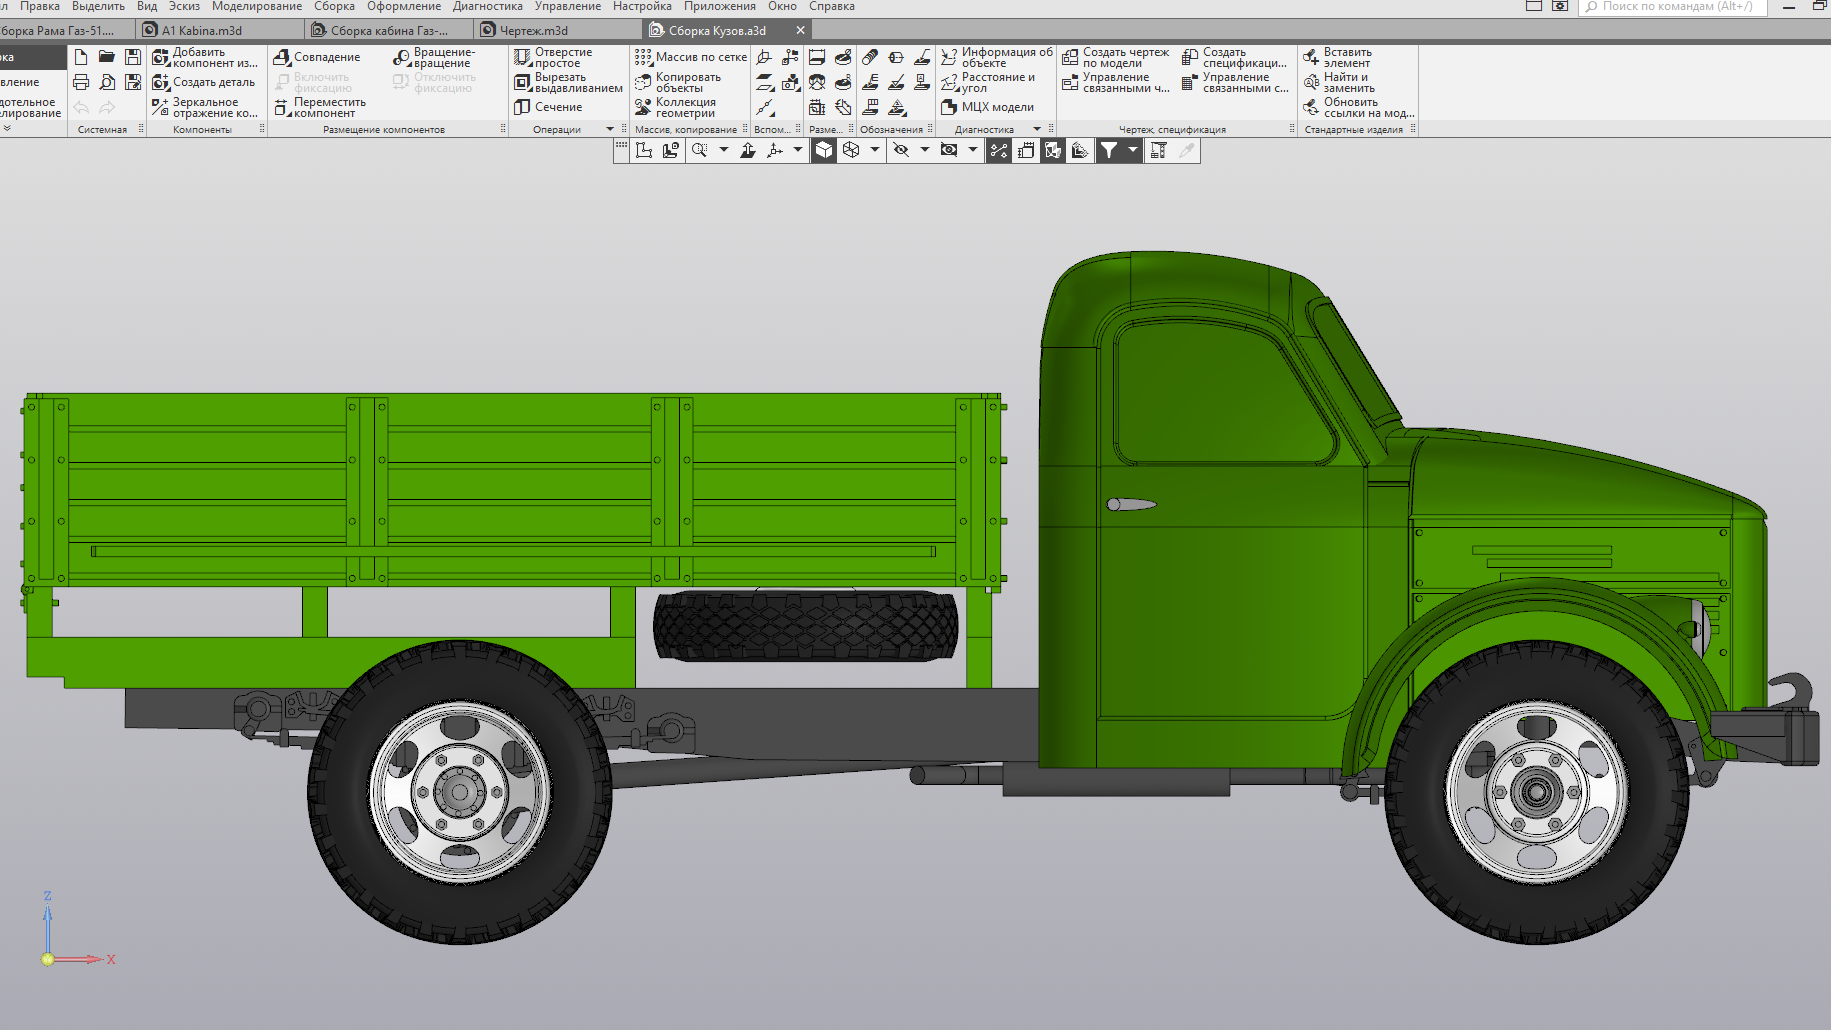Click the Print icon
Screen dimensions: 1831x1030
pyautogui.click(x=81, y=82)
